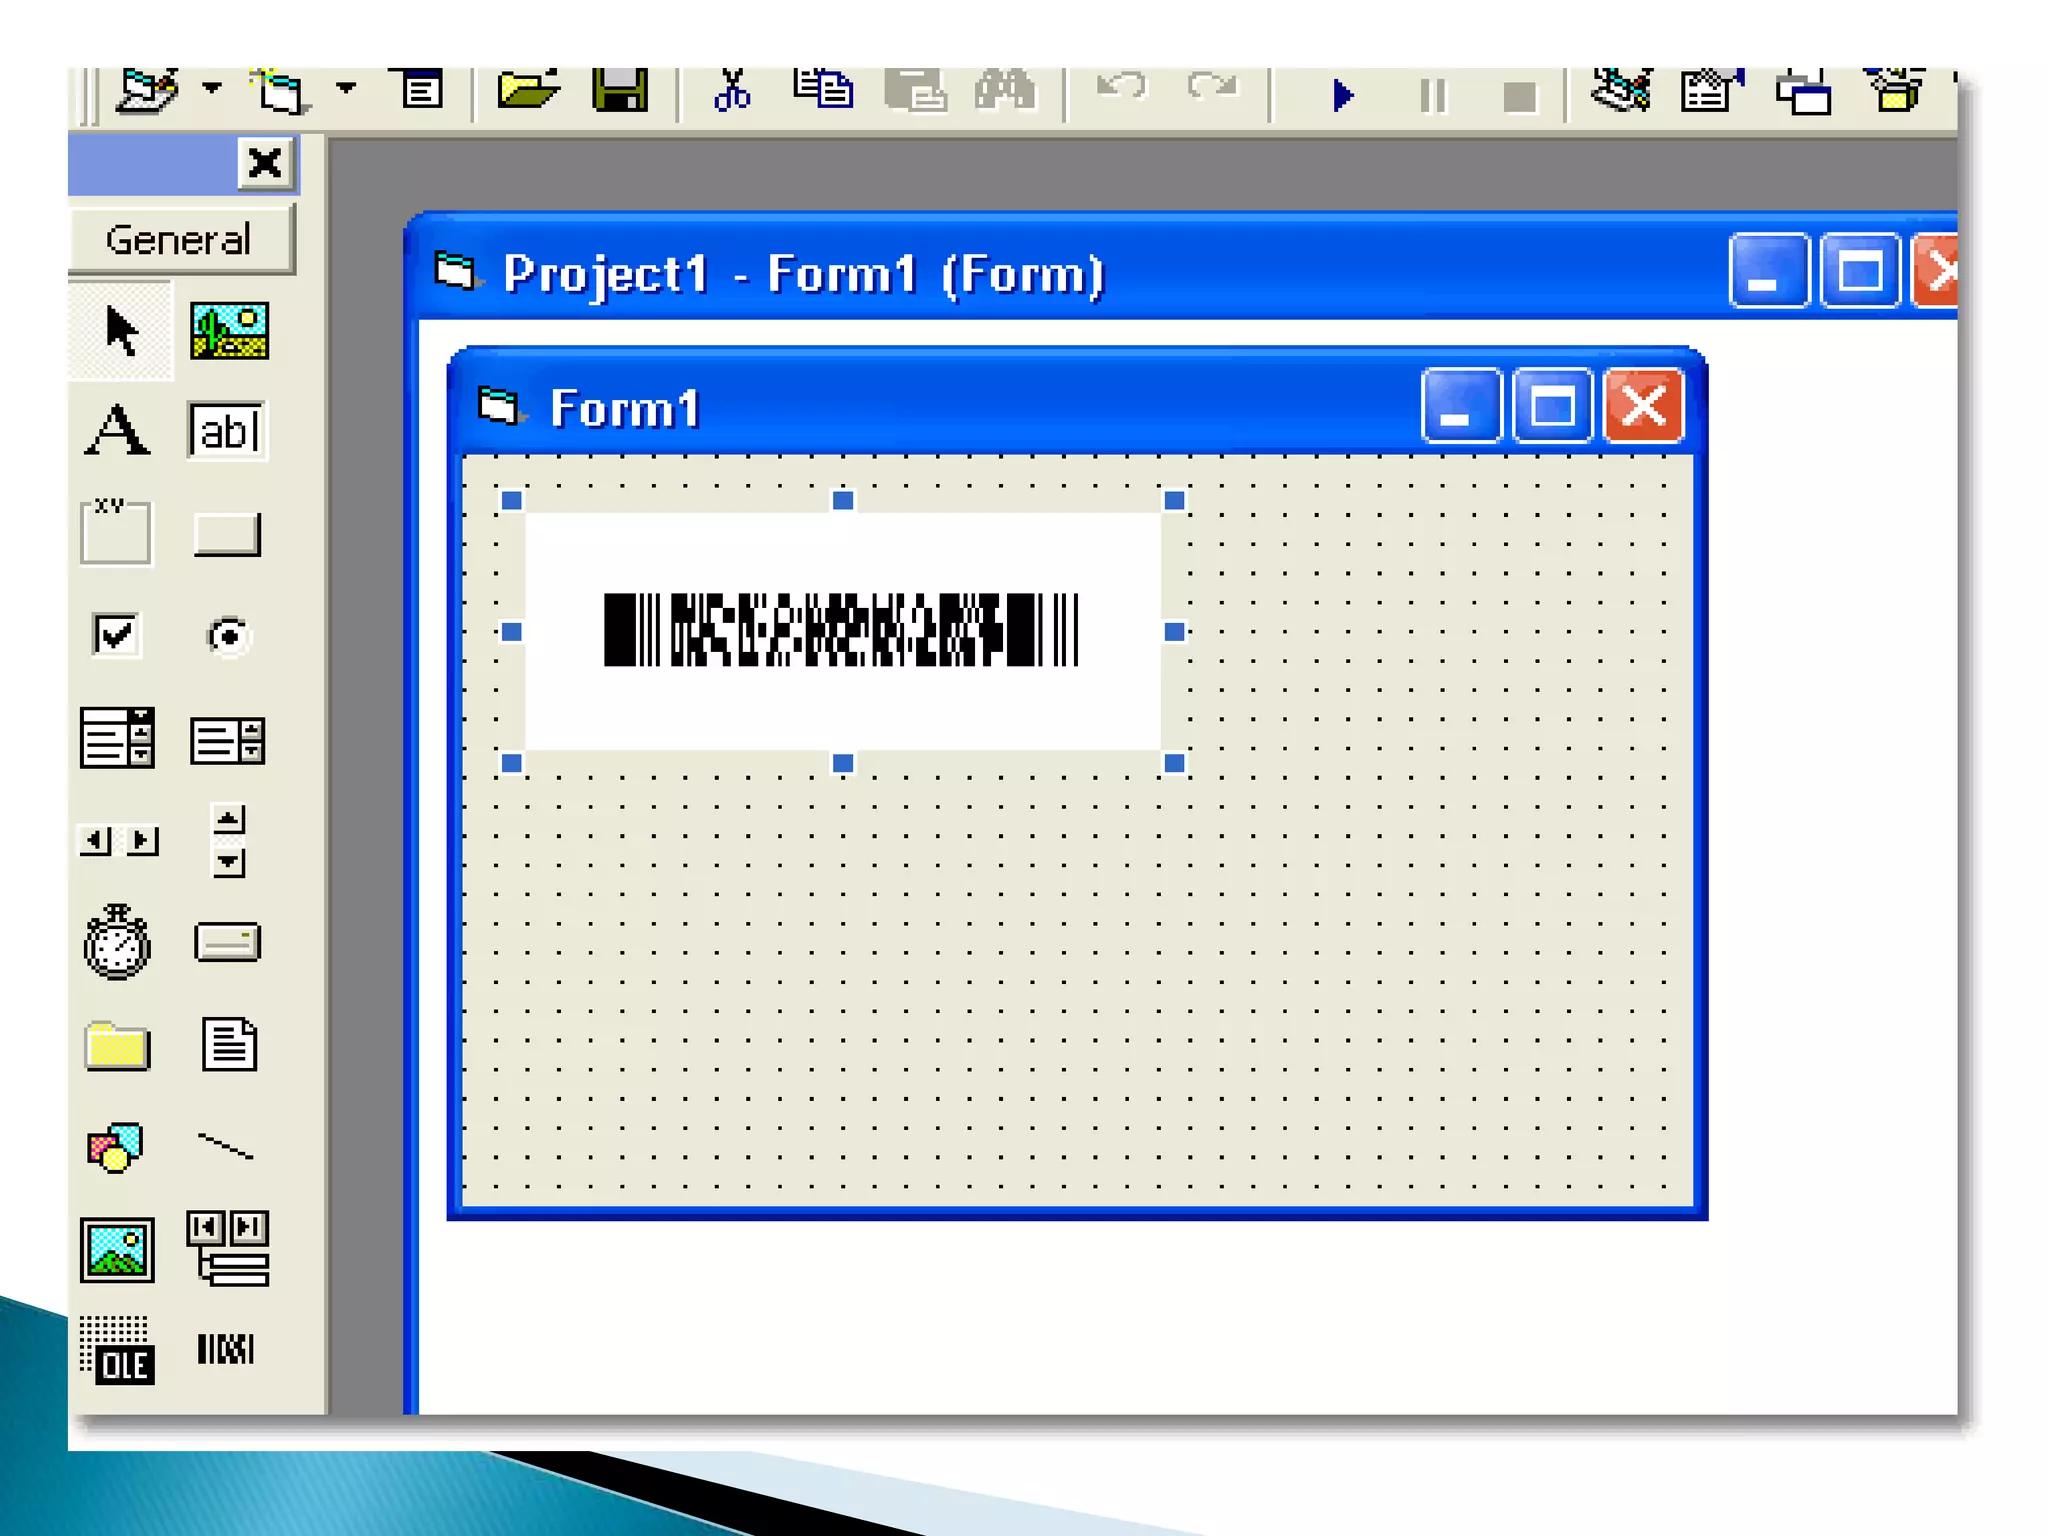The height and width of the screenshot is (1536, 2048).
Task: Select the Shape control tool
Action: [116, 1147]
